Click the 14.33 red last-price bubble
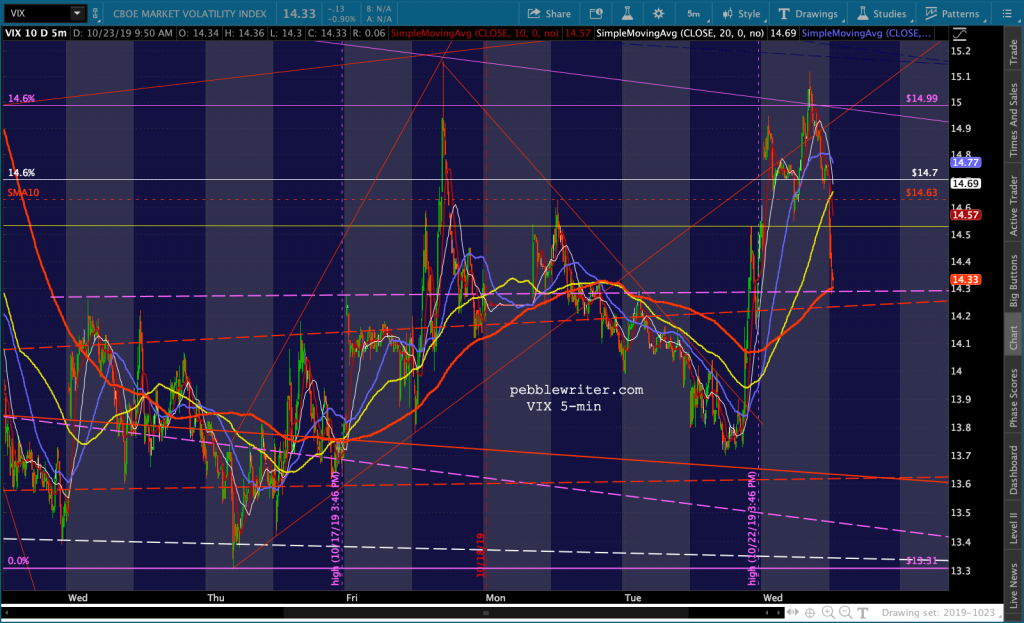1024x623 pixels. point(965,280)
